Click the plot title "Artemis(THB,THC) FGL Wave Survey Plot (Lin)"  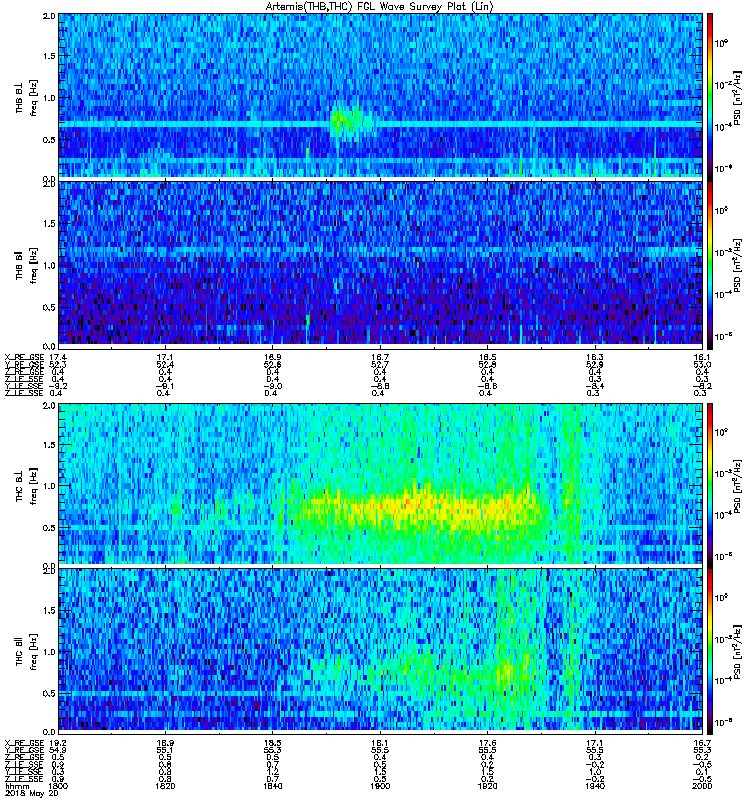point(380,6)
